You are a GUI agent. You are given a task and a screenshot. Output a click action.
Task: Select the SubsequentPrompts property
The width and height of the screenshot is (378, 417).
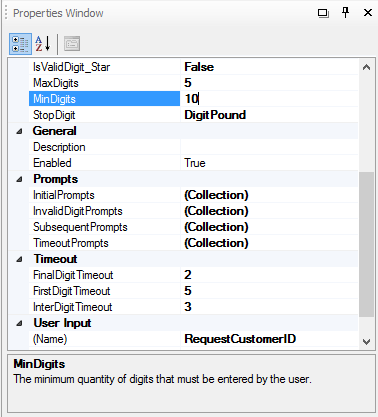80,227
